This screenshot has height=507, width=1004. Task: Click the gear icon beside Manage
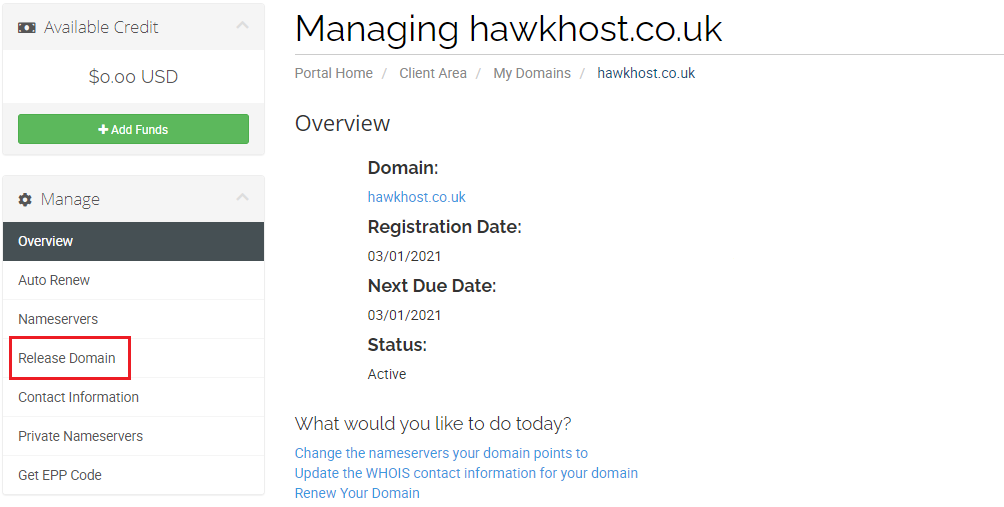26,200
